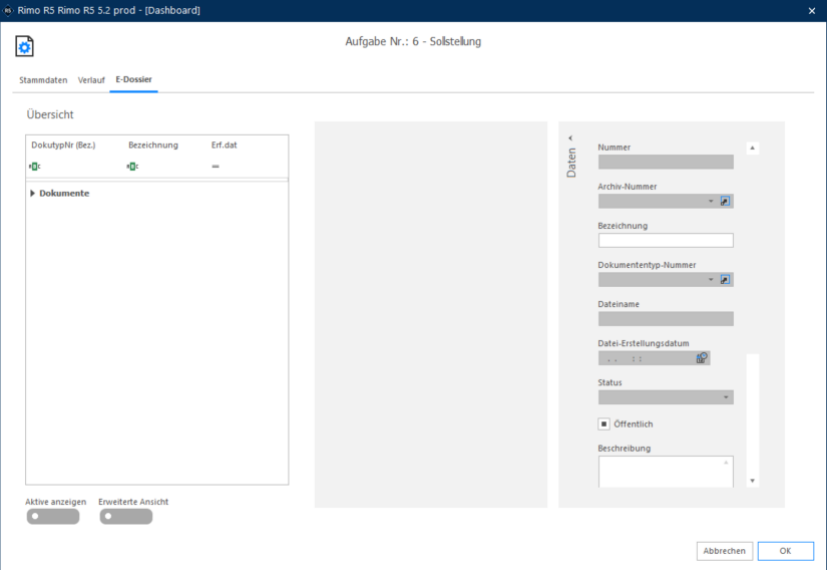Click the OK button
This screenshot has width=827, height=570.
(785, 551)
